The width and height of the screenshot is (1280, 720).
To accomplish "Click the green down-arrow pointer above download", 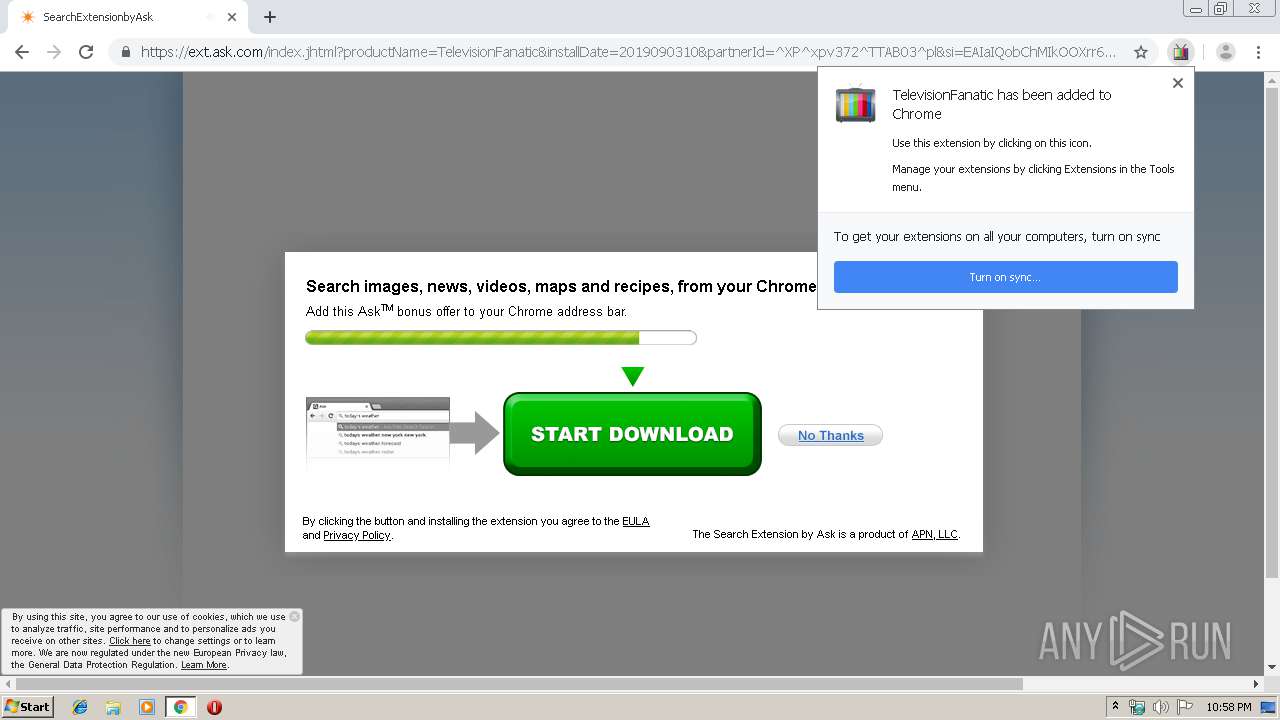I will pyautogui.click(x=632, y=376).
